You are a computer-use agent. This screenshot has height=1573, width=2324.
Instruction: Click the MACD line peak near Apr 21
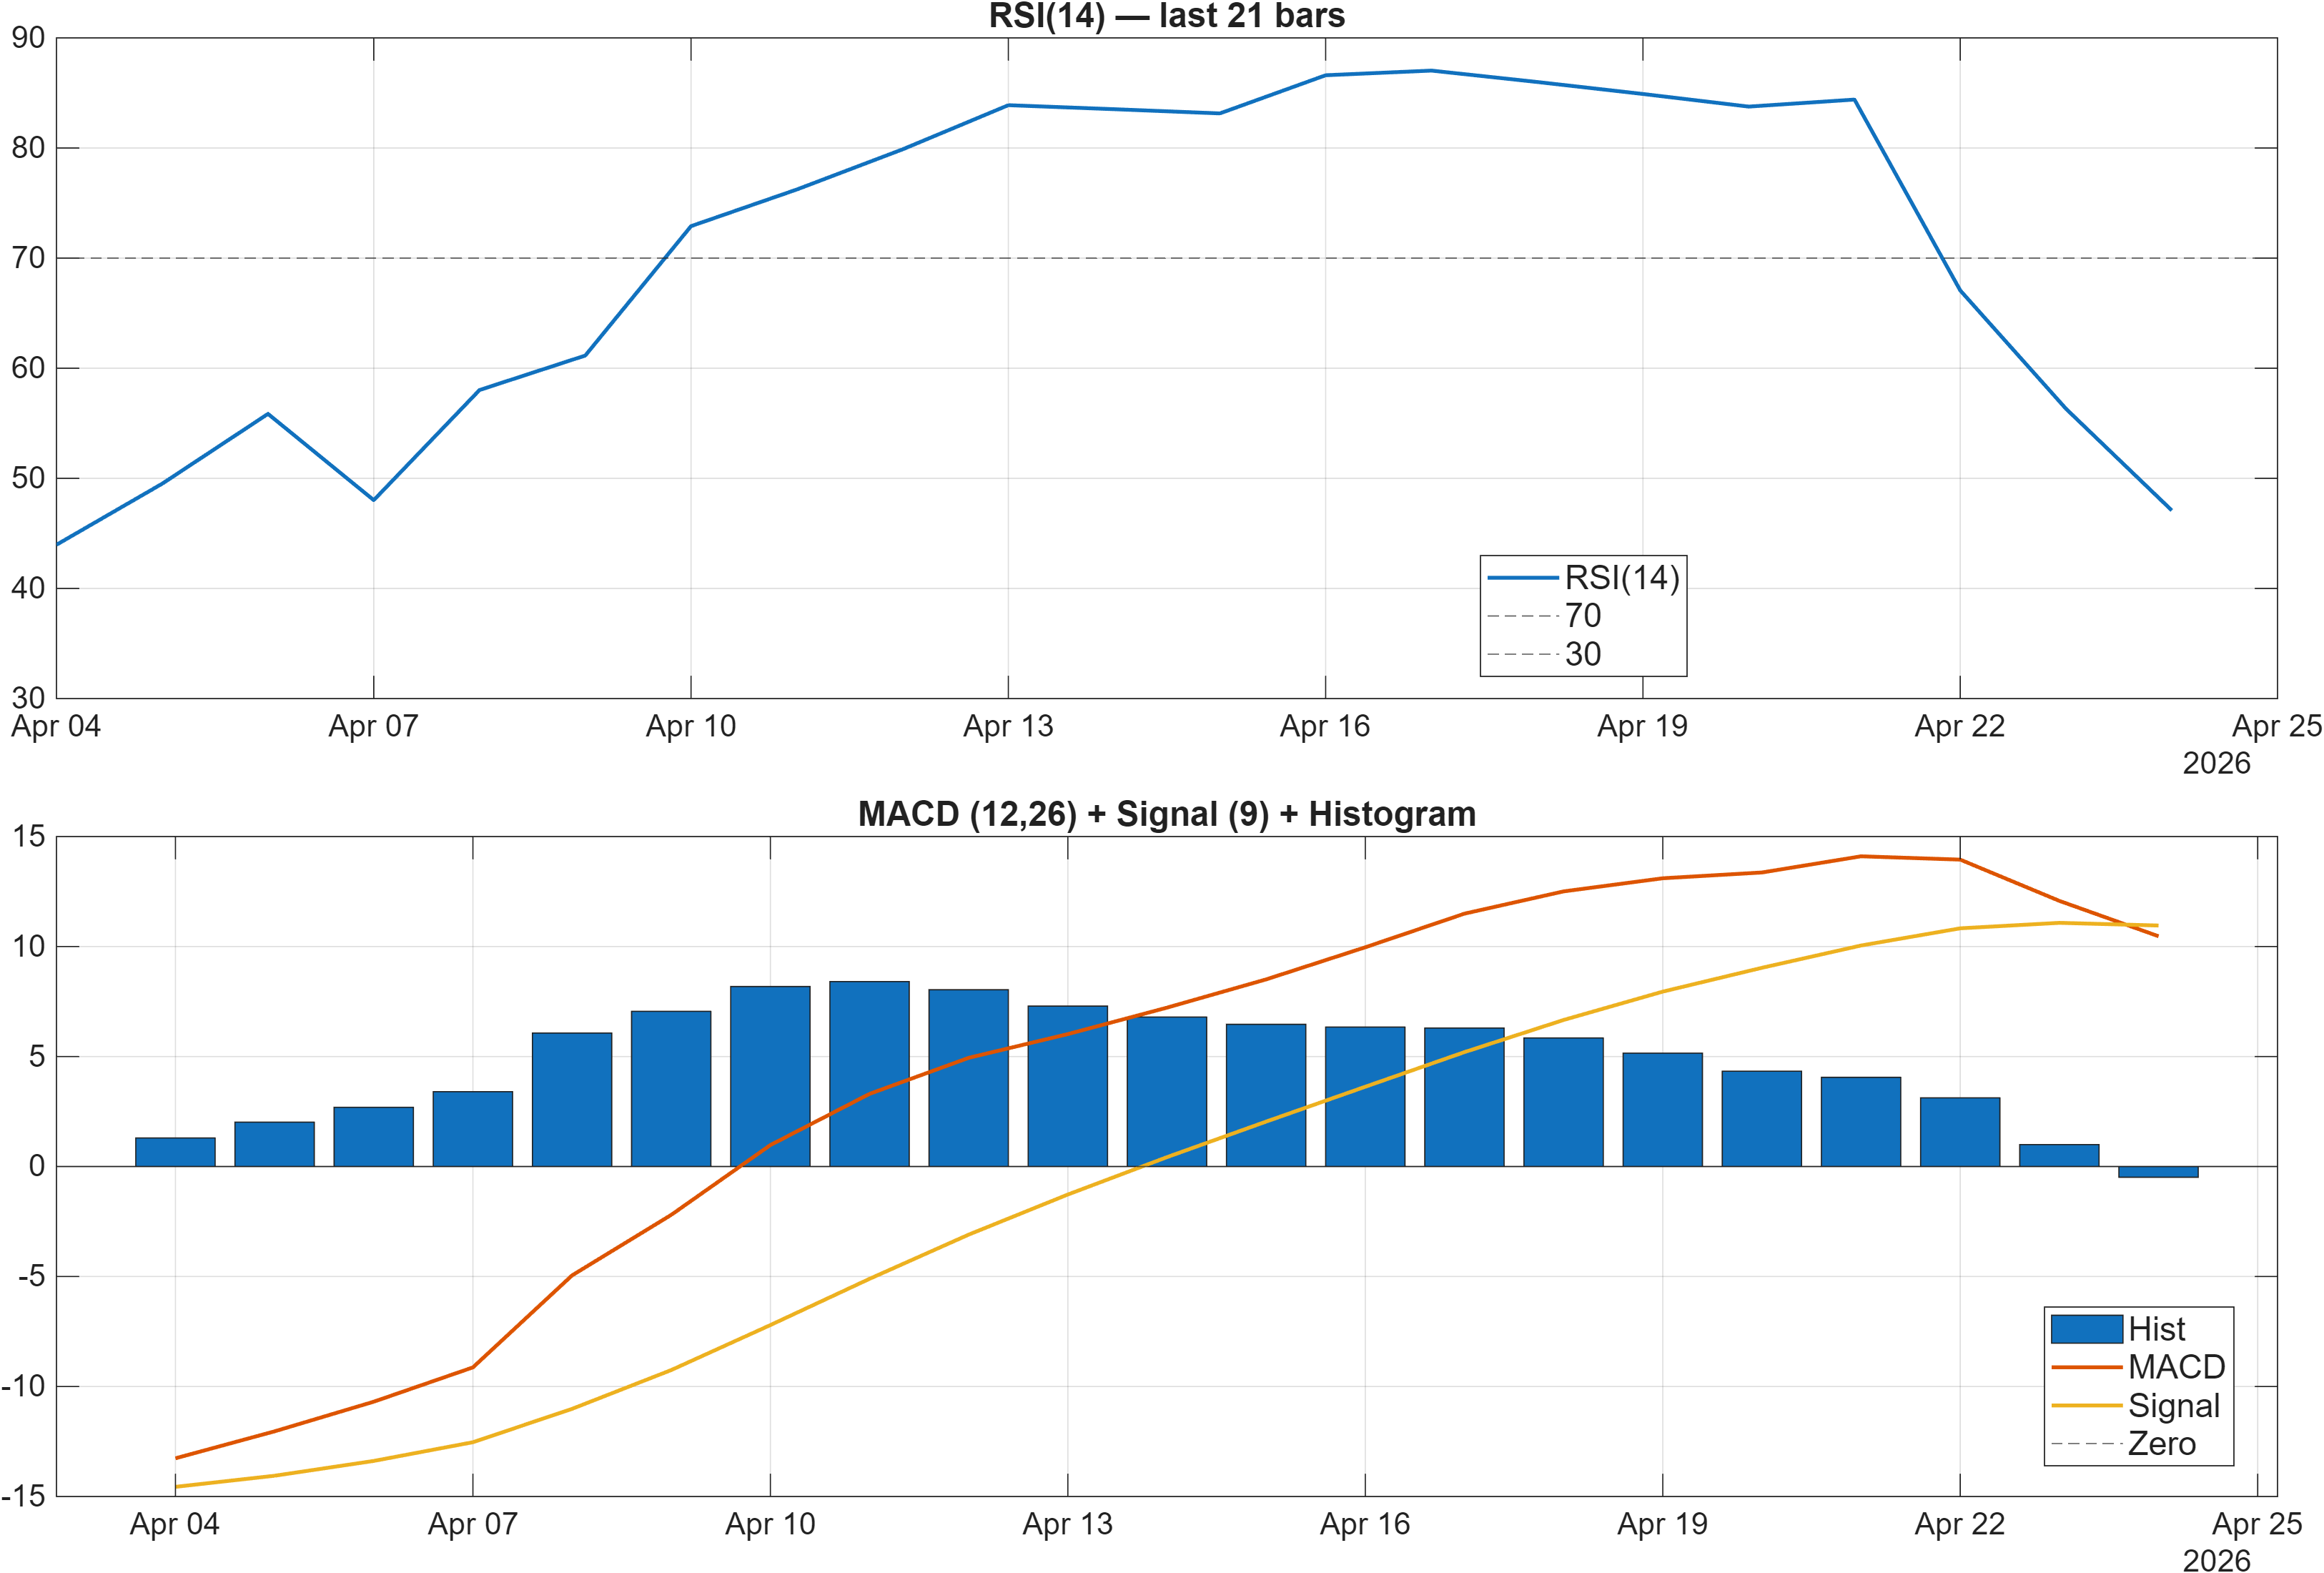(1861, 857)
